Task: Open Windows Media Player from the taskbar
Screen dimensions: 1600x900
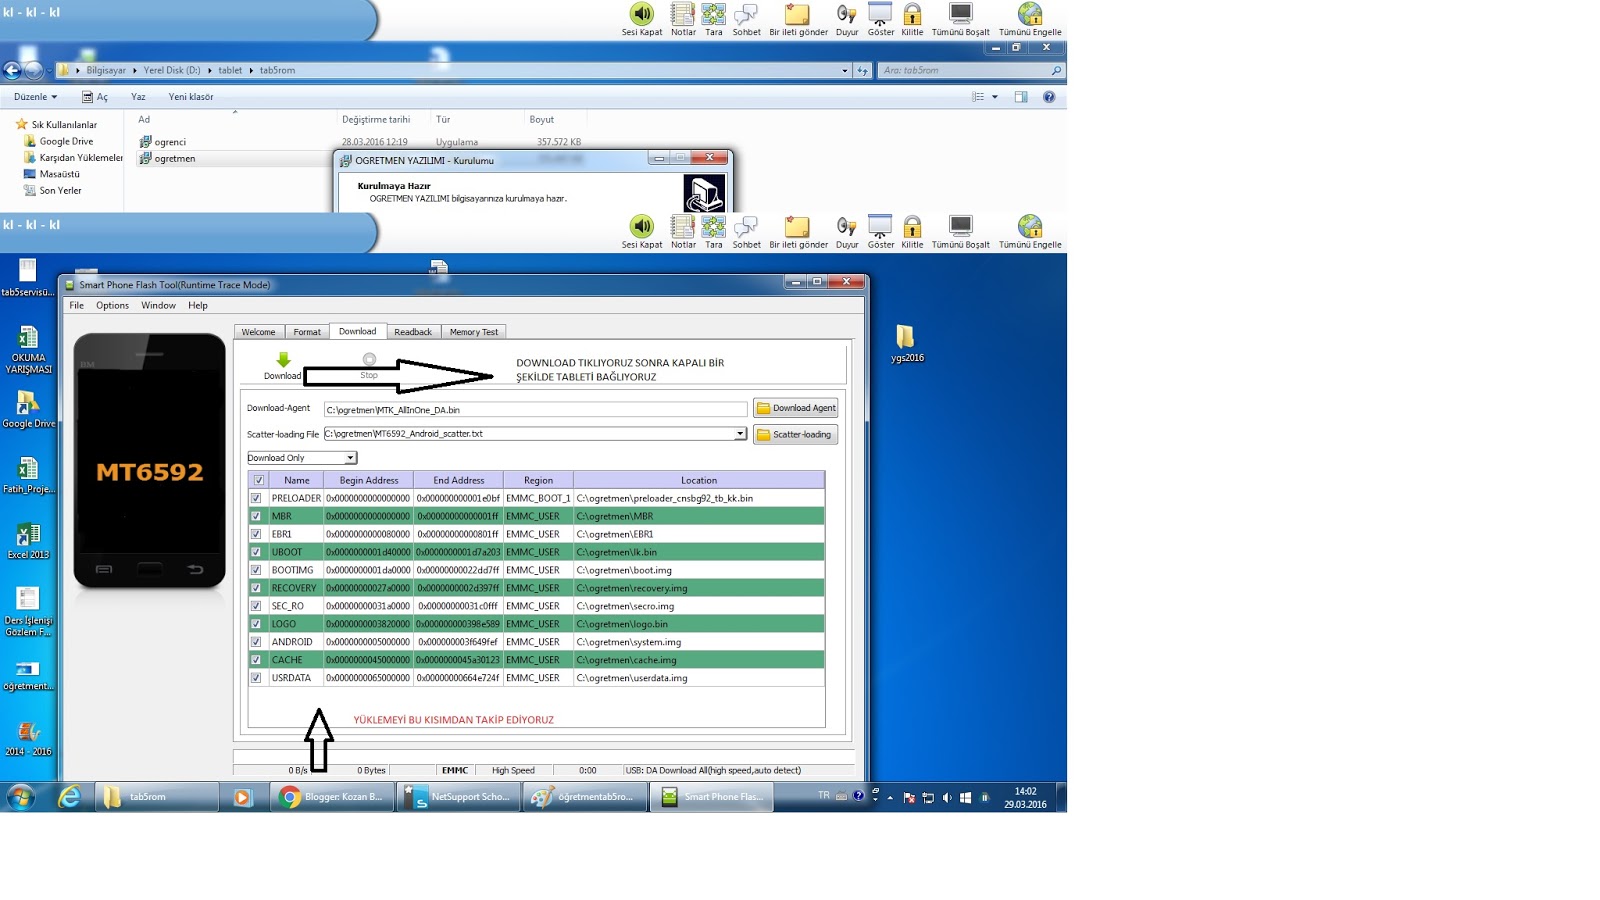Action: 242,797
